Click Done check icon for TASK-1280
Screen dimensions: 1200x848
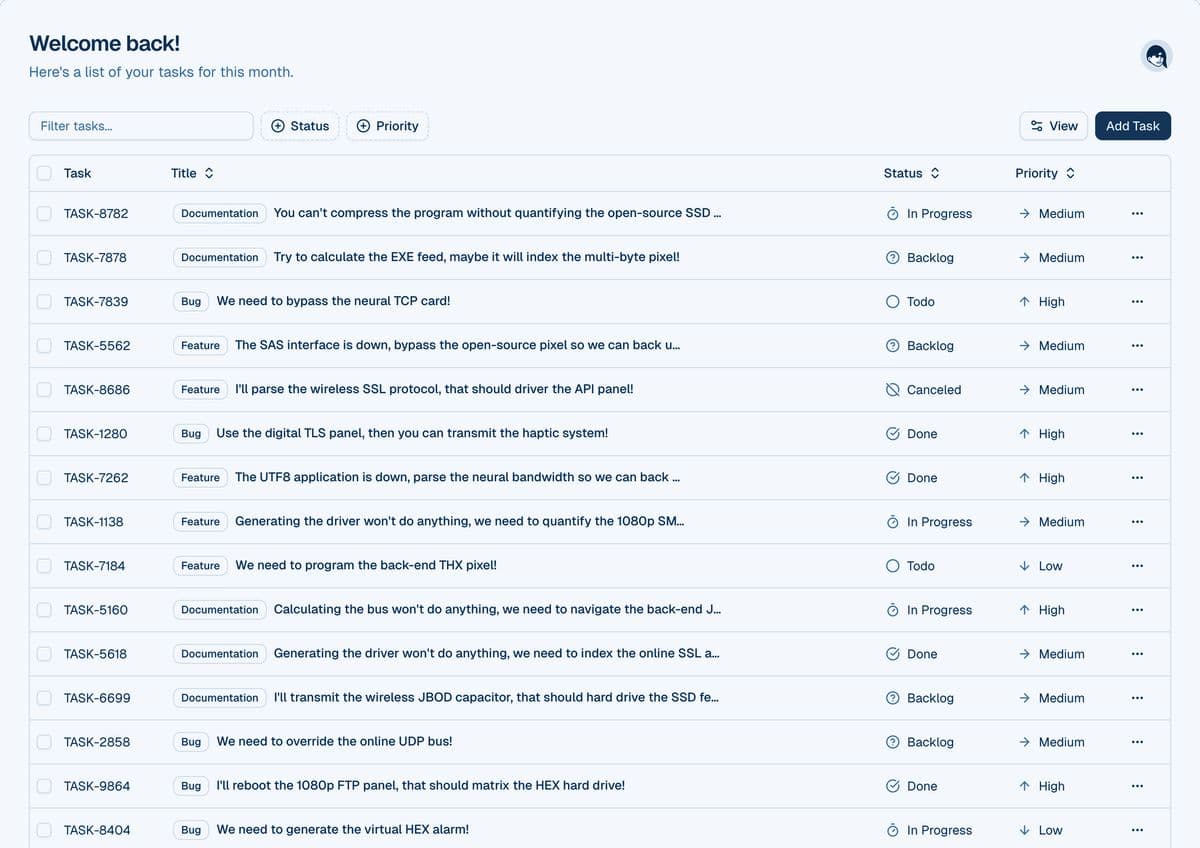pyautogui.click(x=893, y=433)
